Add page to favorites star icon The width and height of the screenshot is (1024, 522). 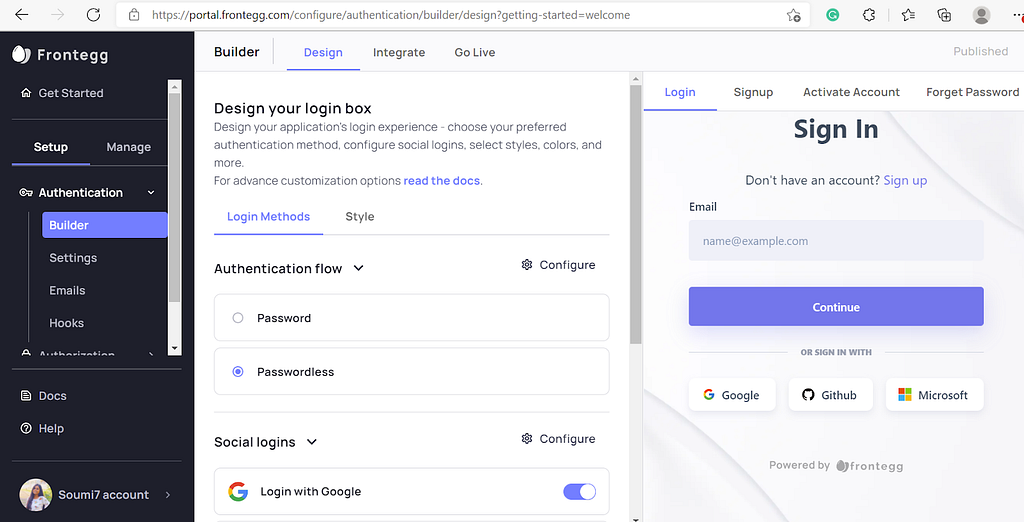point(793,15)
